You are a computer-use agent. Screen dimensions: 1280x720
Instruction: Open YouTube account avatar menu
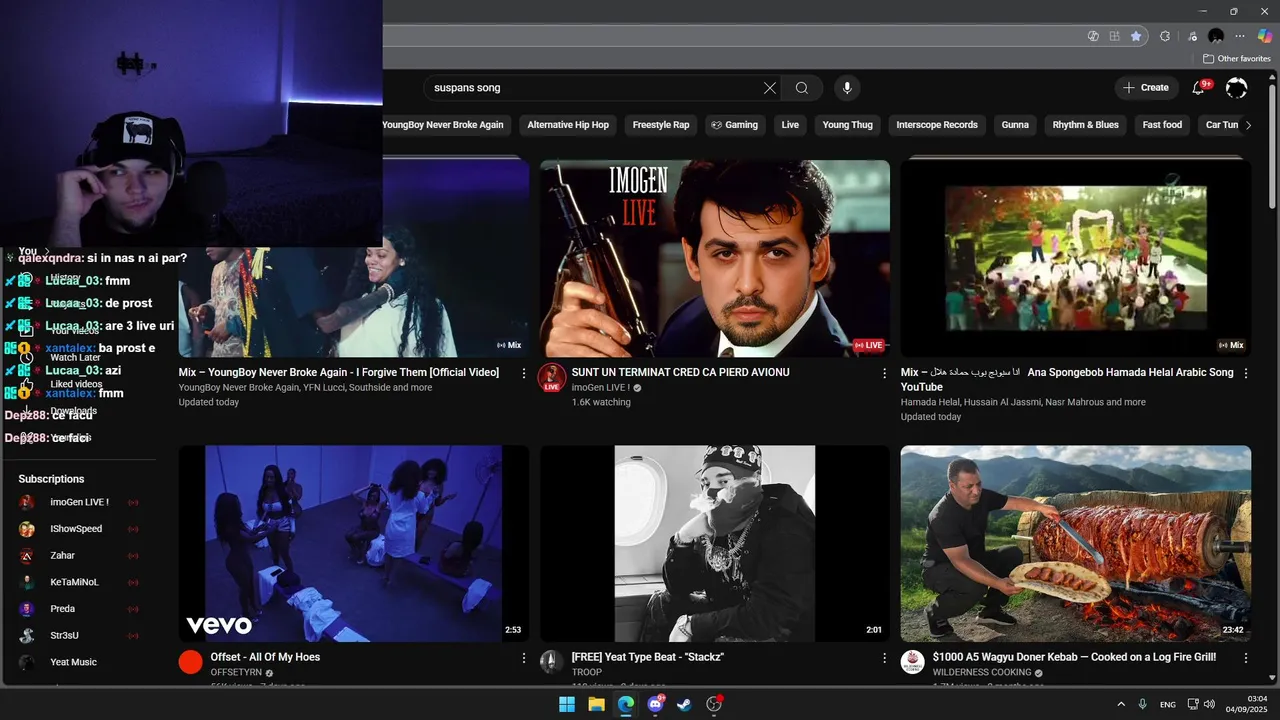click(1237, 88)
